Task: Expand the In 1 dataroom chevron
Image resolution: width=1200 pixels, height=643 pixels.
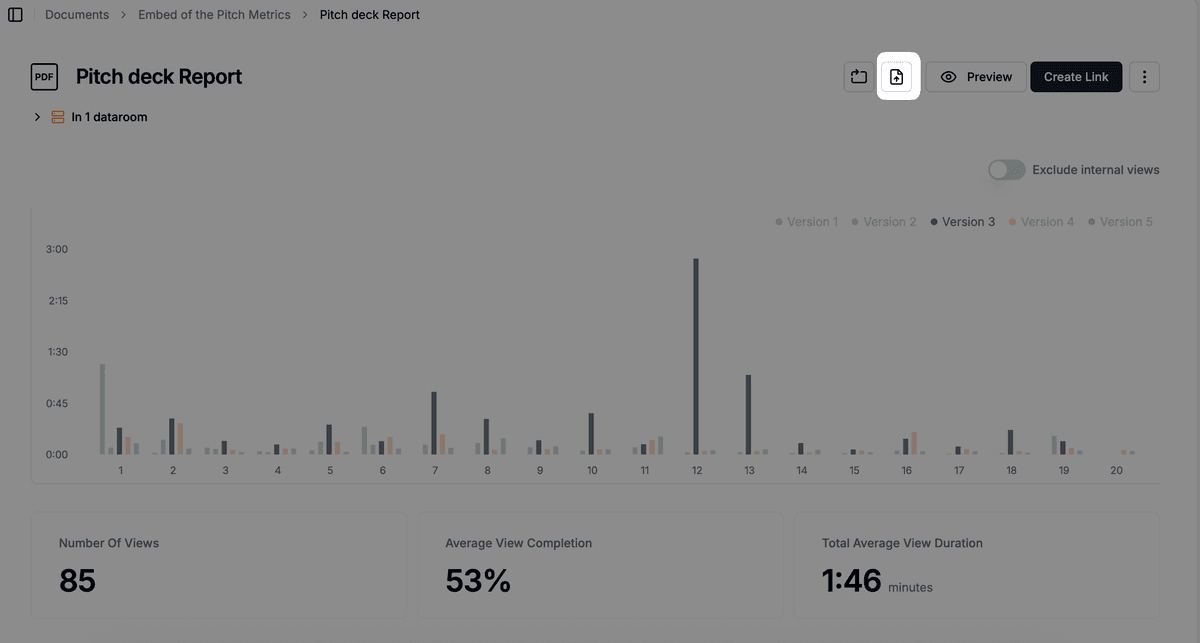Action: pos(37,117)
